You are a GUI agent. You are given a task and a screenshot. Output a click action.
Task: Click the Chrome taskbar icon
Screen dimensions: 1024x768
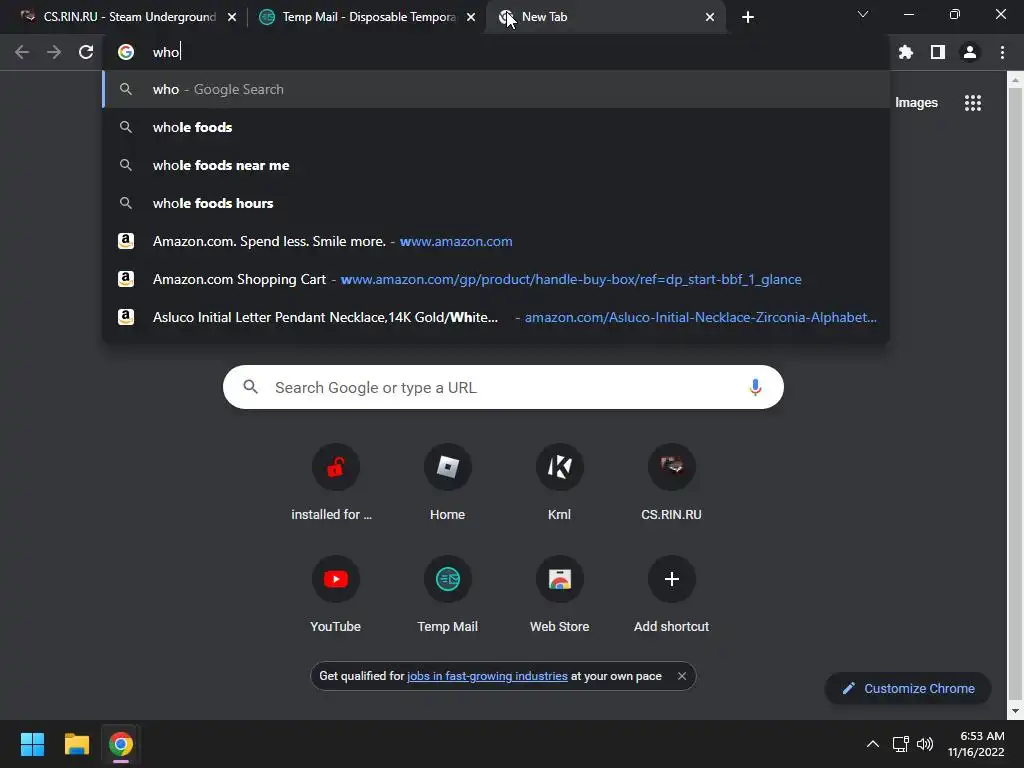pos(121,744)
